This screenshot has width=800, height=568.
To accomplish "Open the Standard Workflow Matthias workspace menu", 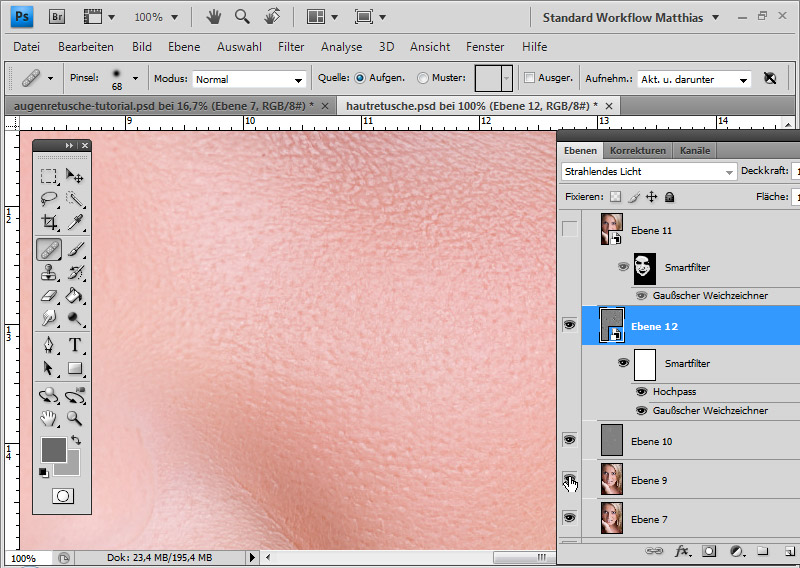I will coord(631,17).
